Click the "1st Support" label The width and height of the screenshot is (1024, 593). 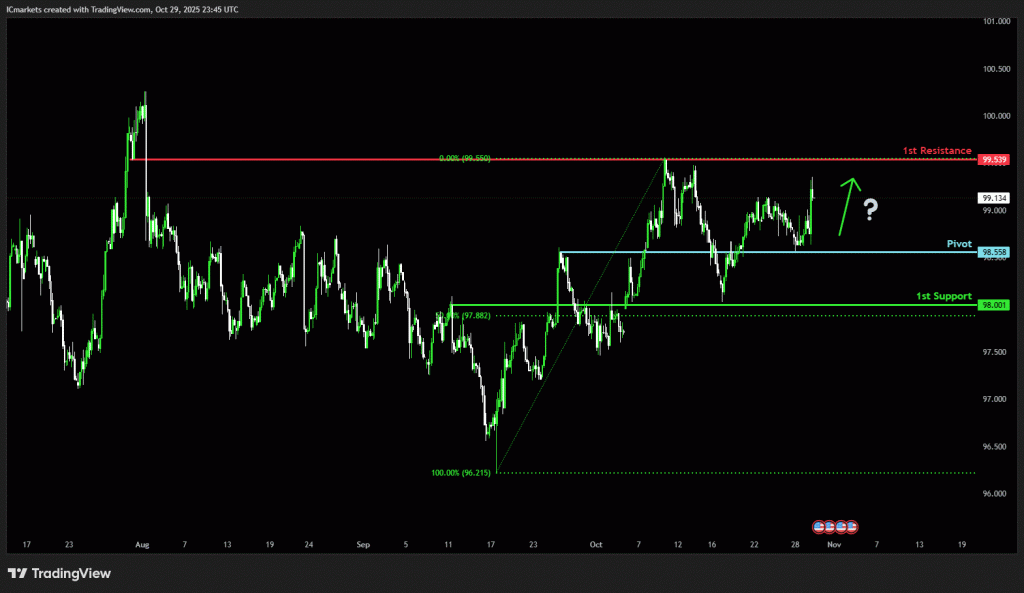(943, 296)
